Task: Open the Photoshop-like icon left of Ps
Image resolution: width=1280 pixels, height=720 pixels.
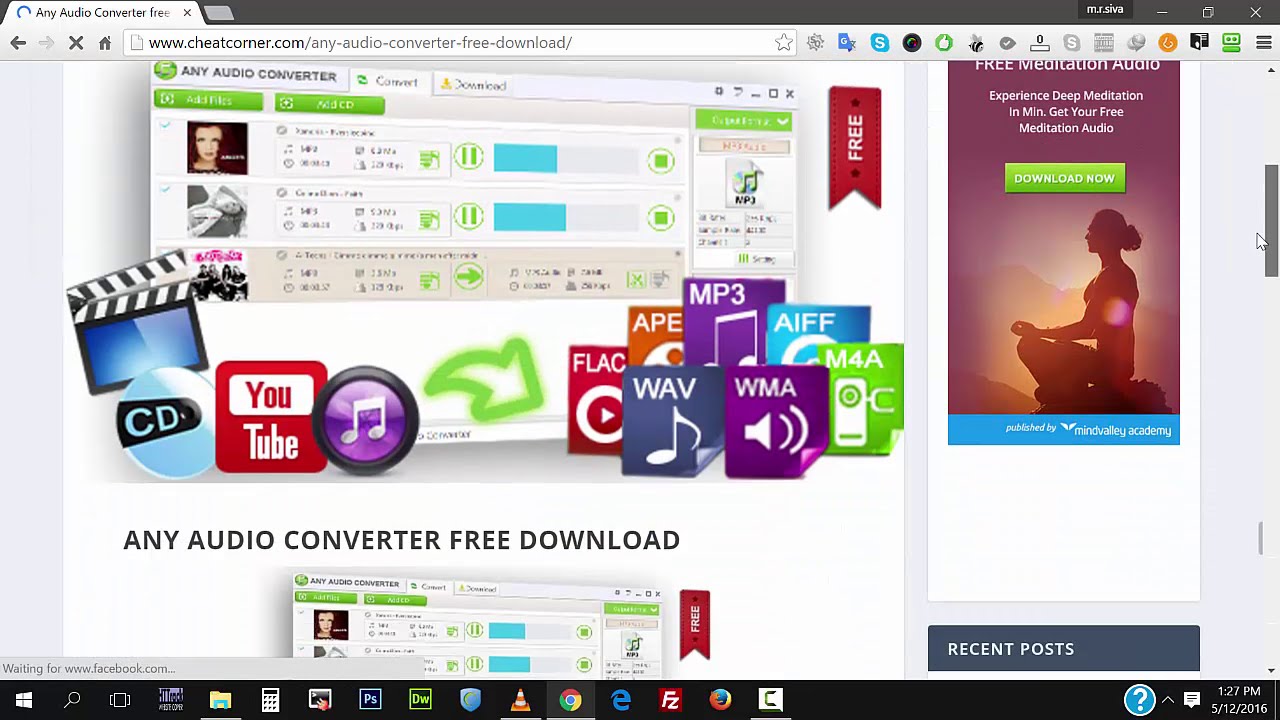Action: coord(320,700)
